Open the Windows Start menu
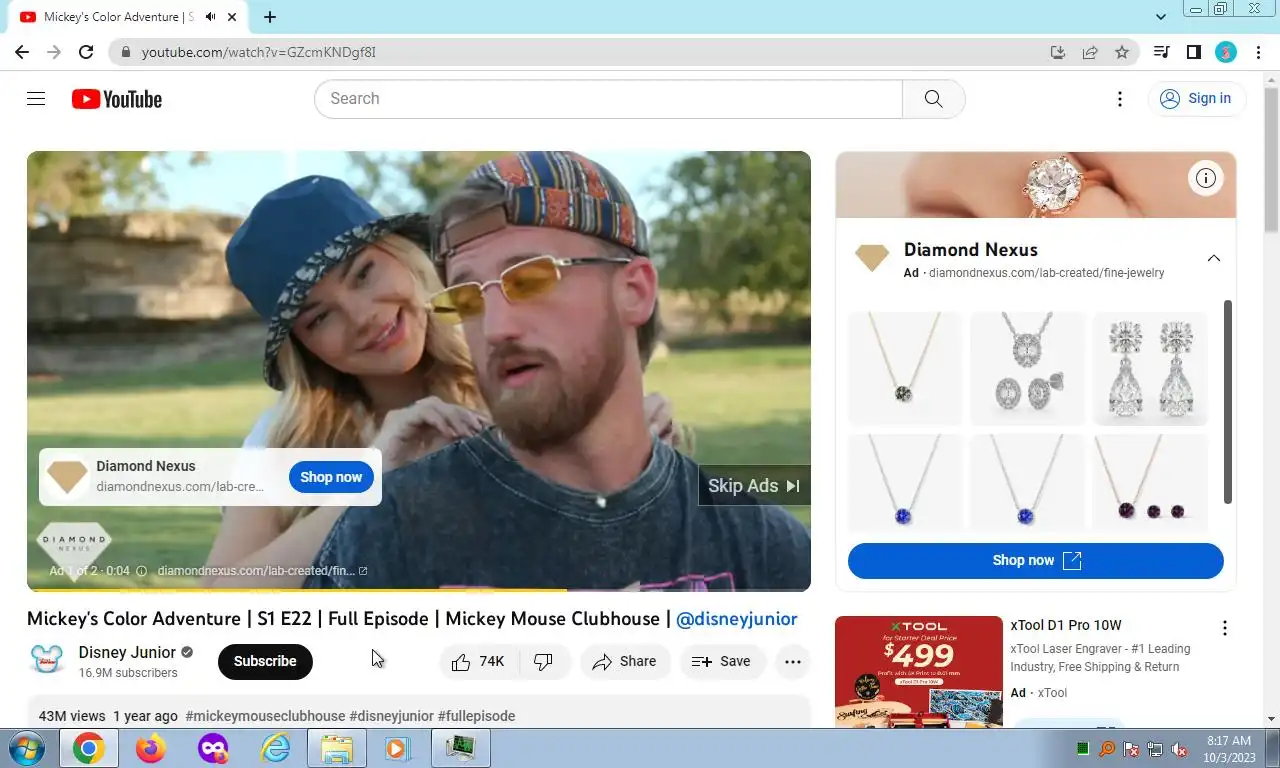1280x768 pixels. [26, 748]
